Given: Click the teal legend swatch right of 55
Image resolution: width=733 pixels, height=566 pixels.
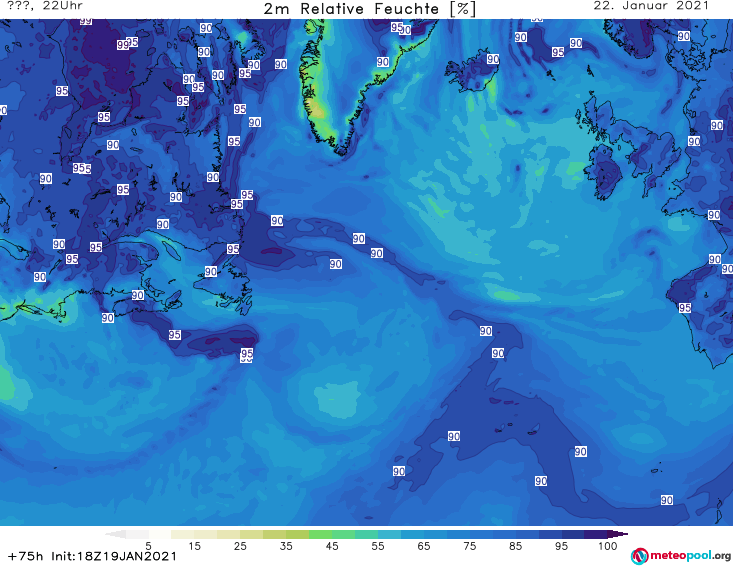Looking at the screenshot, I should 389,534.
